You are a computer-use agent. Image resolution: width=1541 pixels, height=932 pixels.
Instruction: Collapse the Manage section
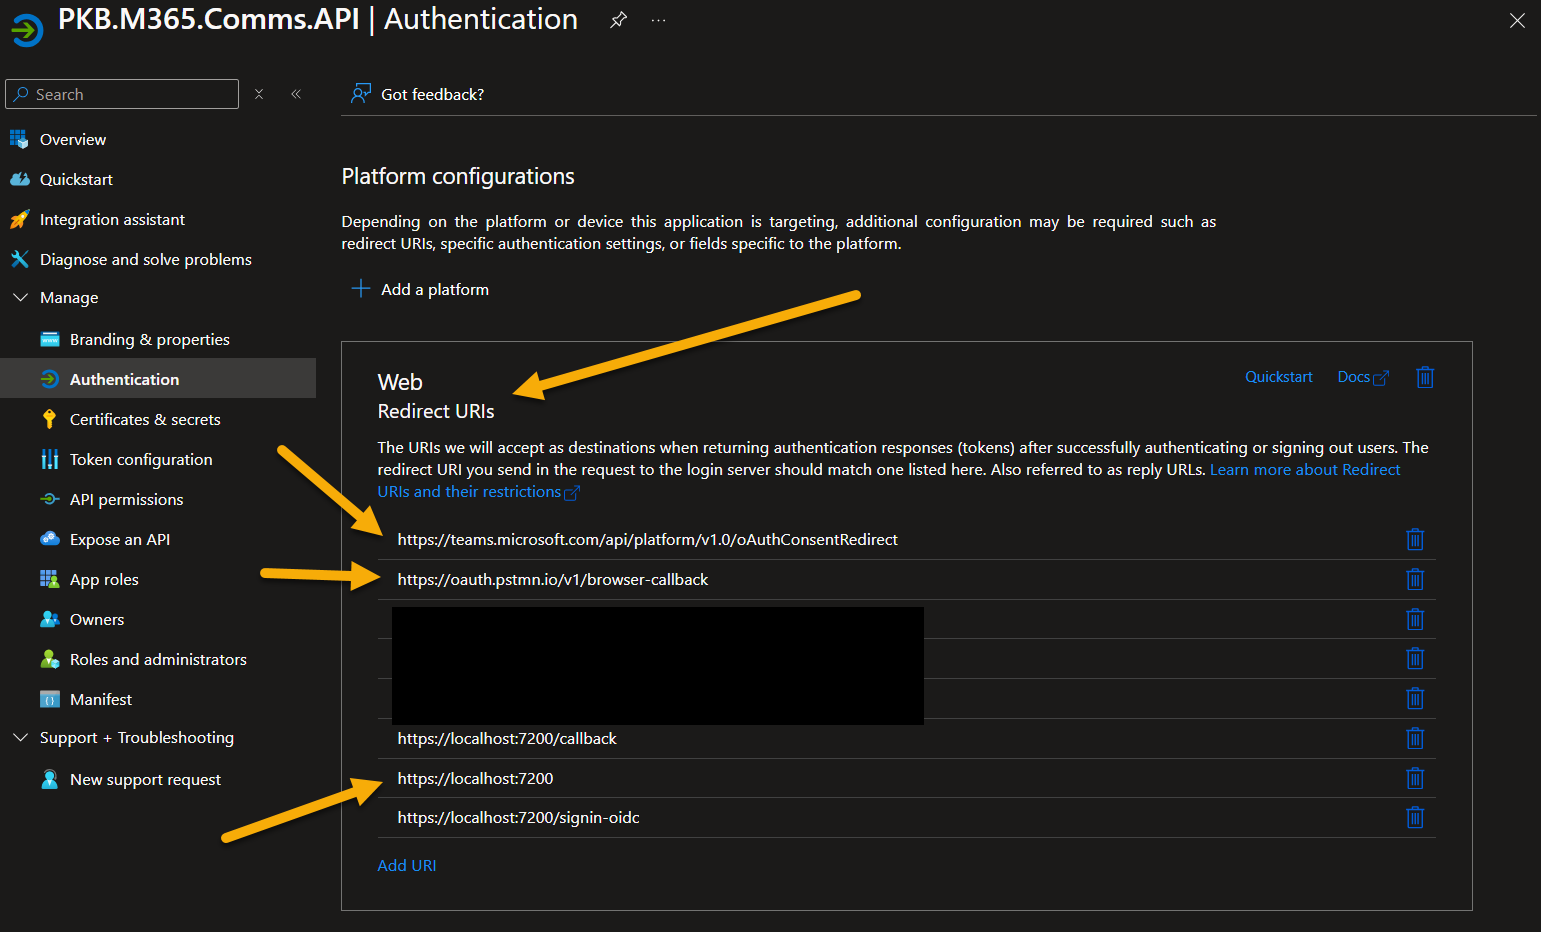21,297
